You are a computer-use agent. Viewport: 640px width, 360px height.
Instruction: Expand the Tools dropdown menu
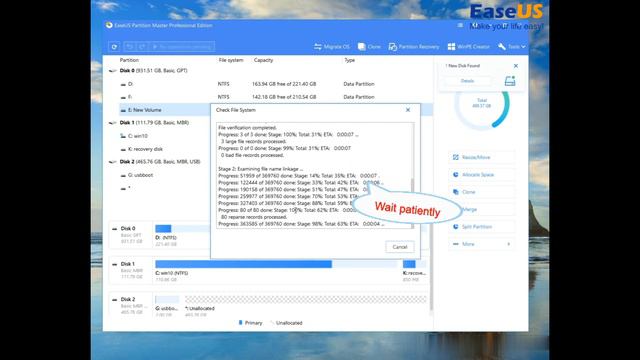pos(511,47)
